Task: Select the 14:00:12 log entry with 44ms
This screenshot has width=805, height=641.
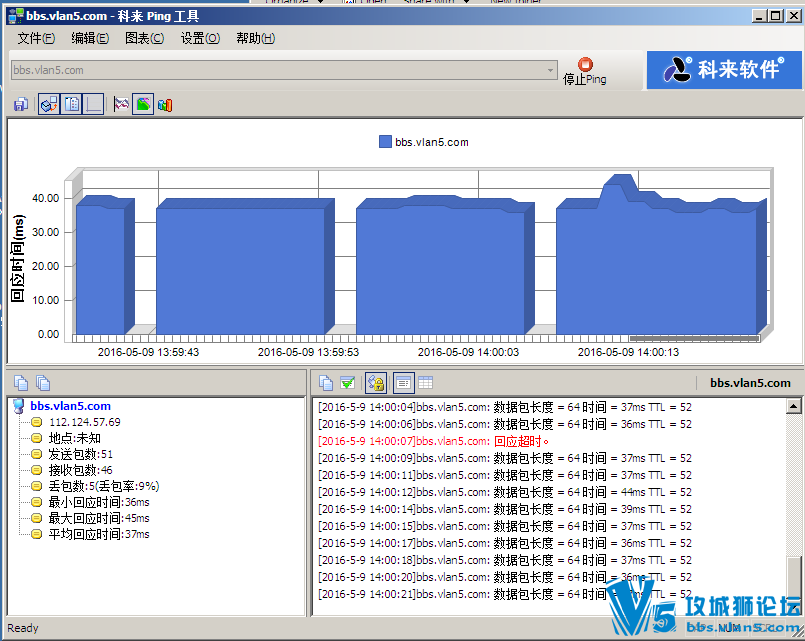Action: point(505,492)
